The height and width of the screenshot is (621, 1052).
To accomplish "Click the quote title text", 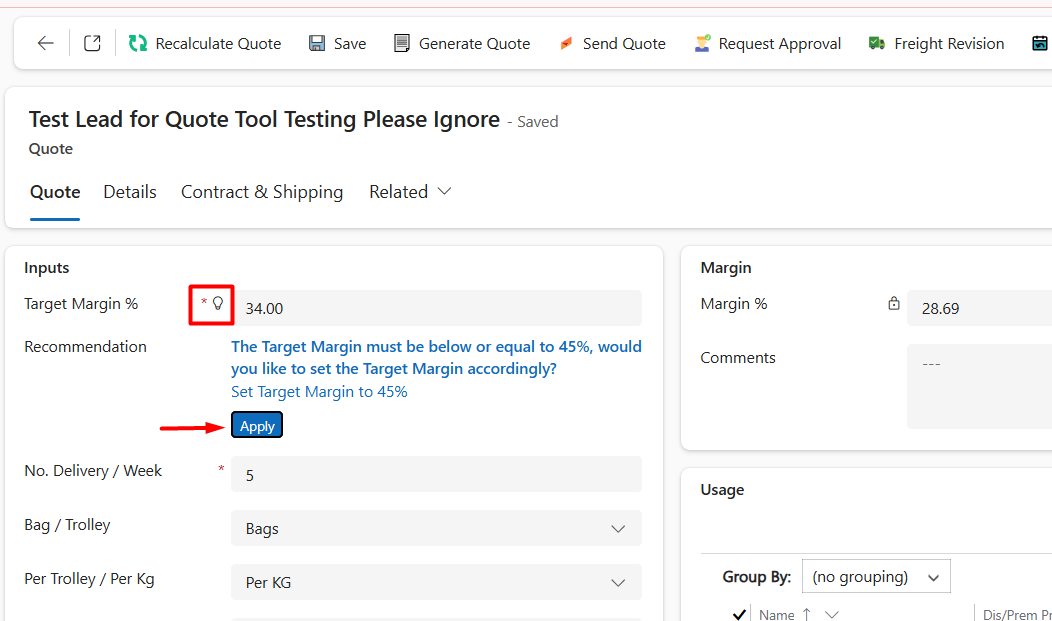I will (x=264, y=119).
